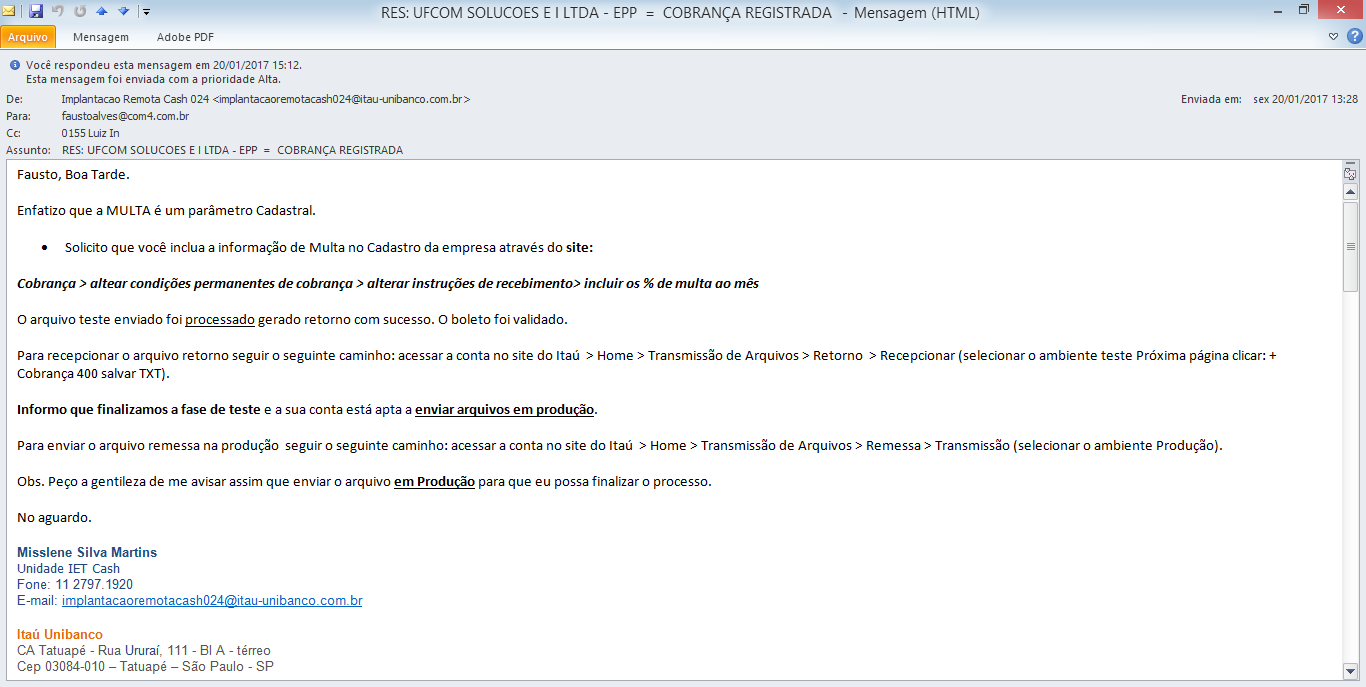This screenshot has width=1366, height=687.
Task: Click the info icon beside the replied notice
Action: pos(14,65)
